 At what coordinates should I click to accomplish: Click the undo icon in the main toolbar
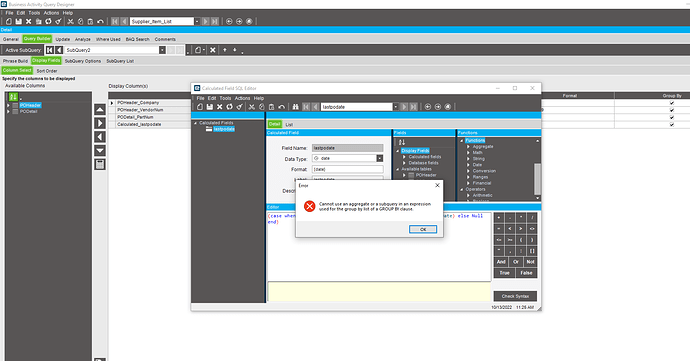click(100, 21)
